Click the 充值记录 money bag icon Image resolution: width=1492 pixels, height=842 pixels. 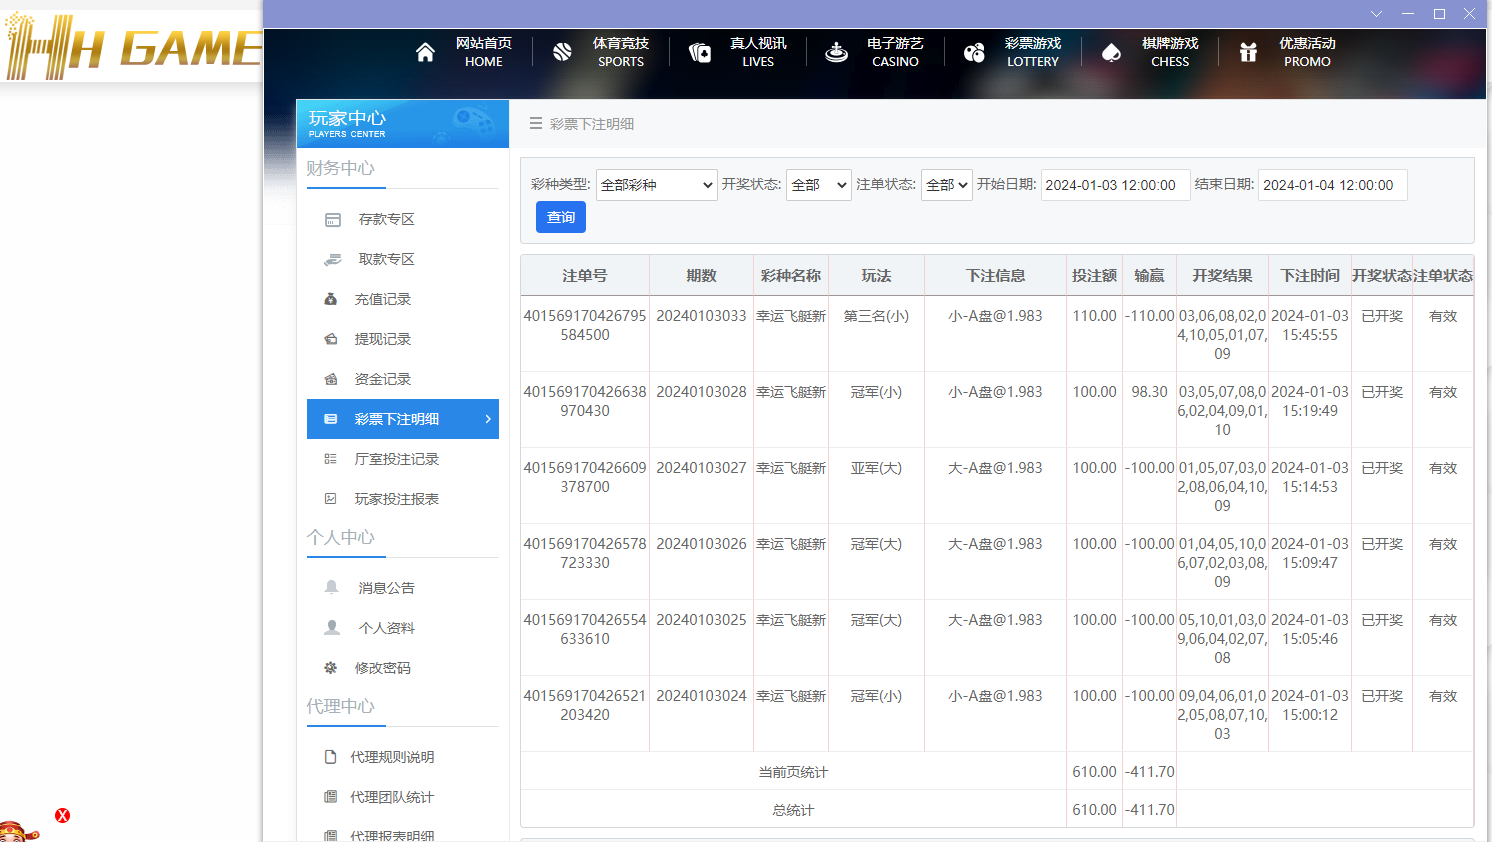(x=331, y=299)
